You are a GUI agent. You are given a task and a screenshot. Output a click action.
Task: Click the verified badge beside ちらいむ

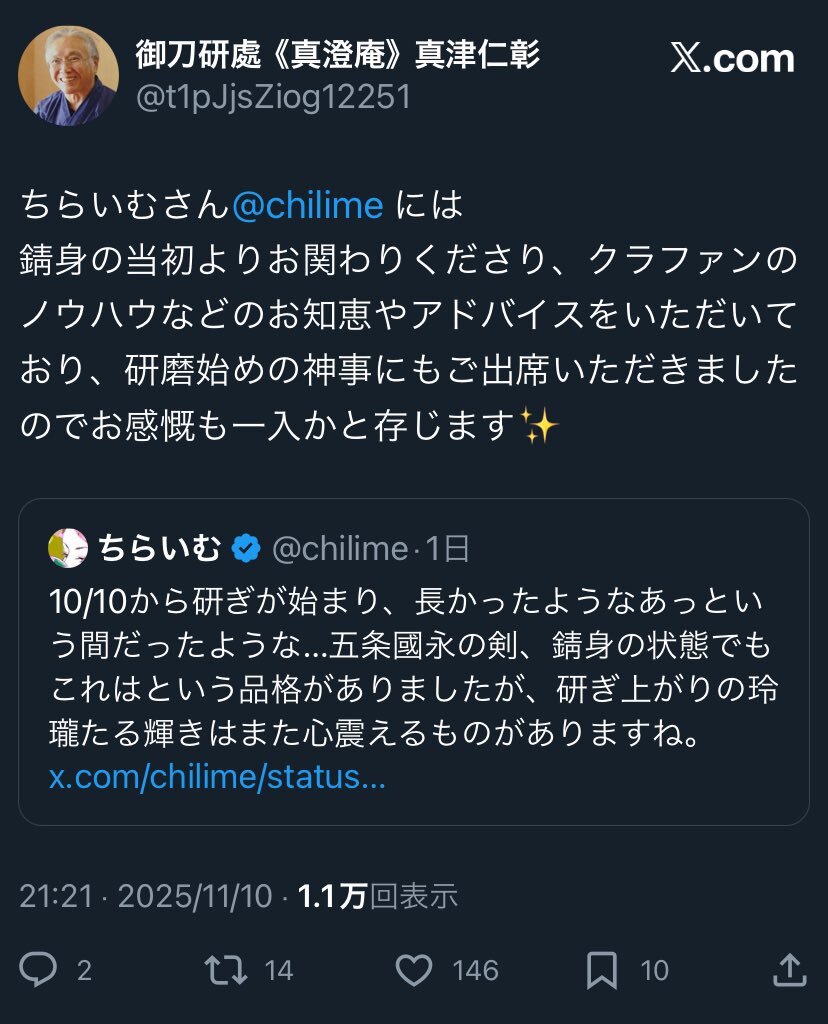246,548
